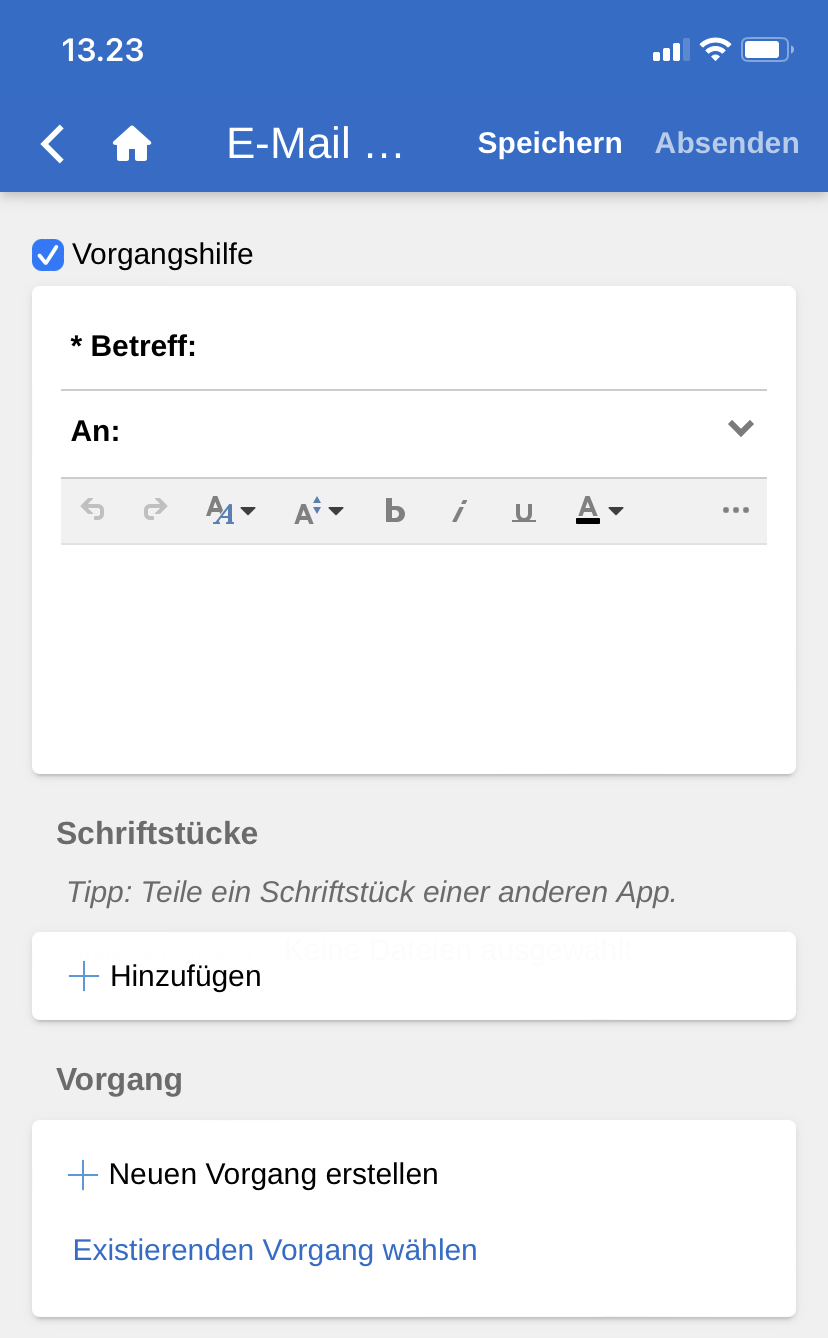Toggle italic text formatting
The image size is (828, 1338).
[459, 511]
